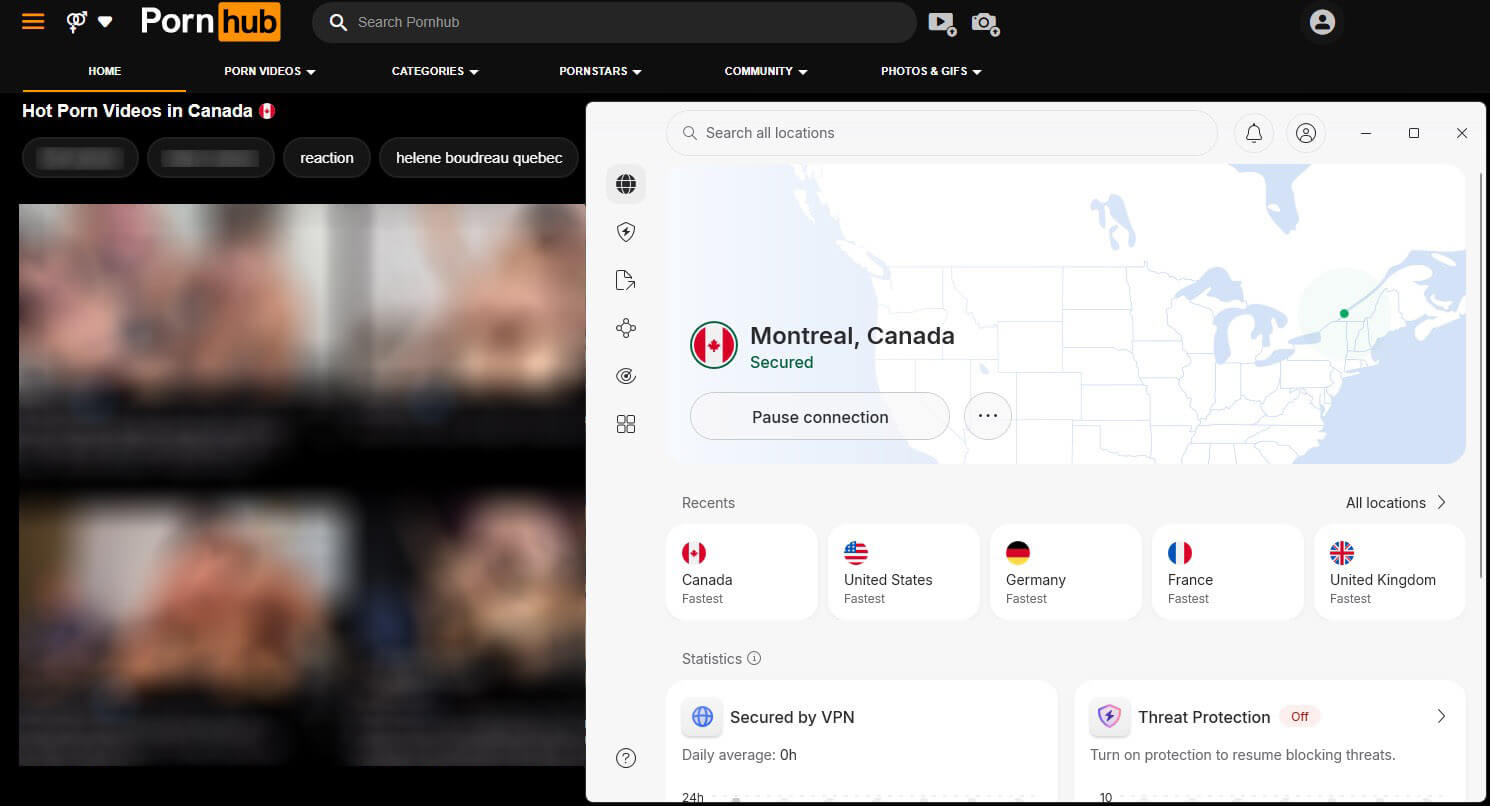The width and height of the screenshot is (1490, 806).
Task: Click the website logo in the header
Action: pos(210,22)
